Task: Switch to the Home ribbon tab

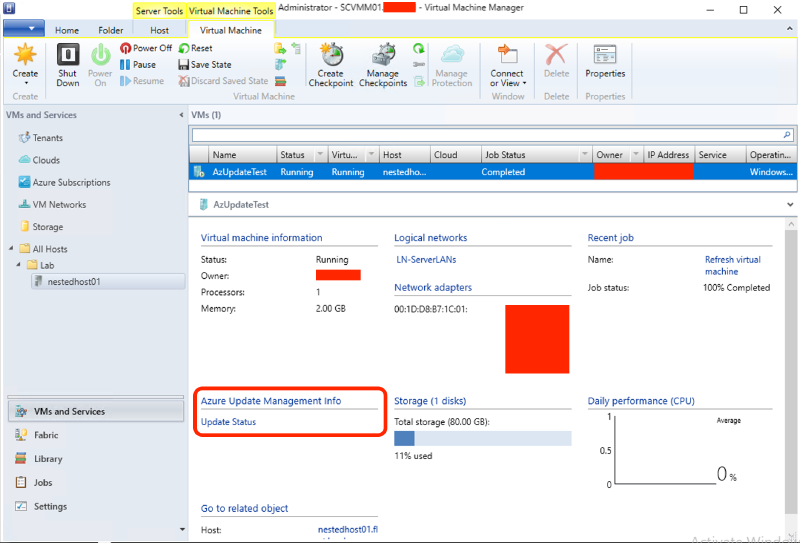Action: click(67, 31)
